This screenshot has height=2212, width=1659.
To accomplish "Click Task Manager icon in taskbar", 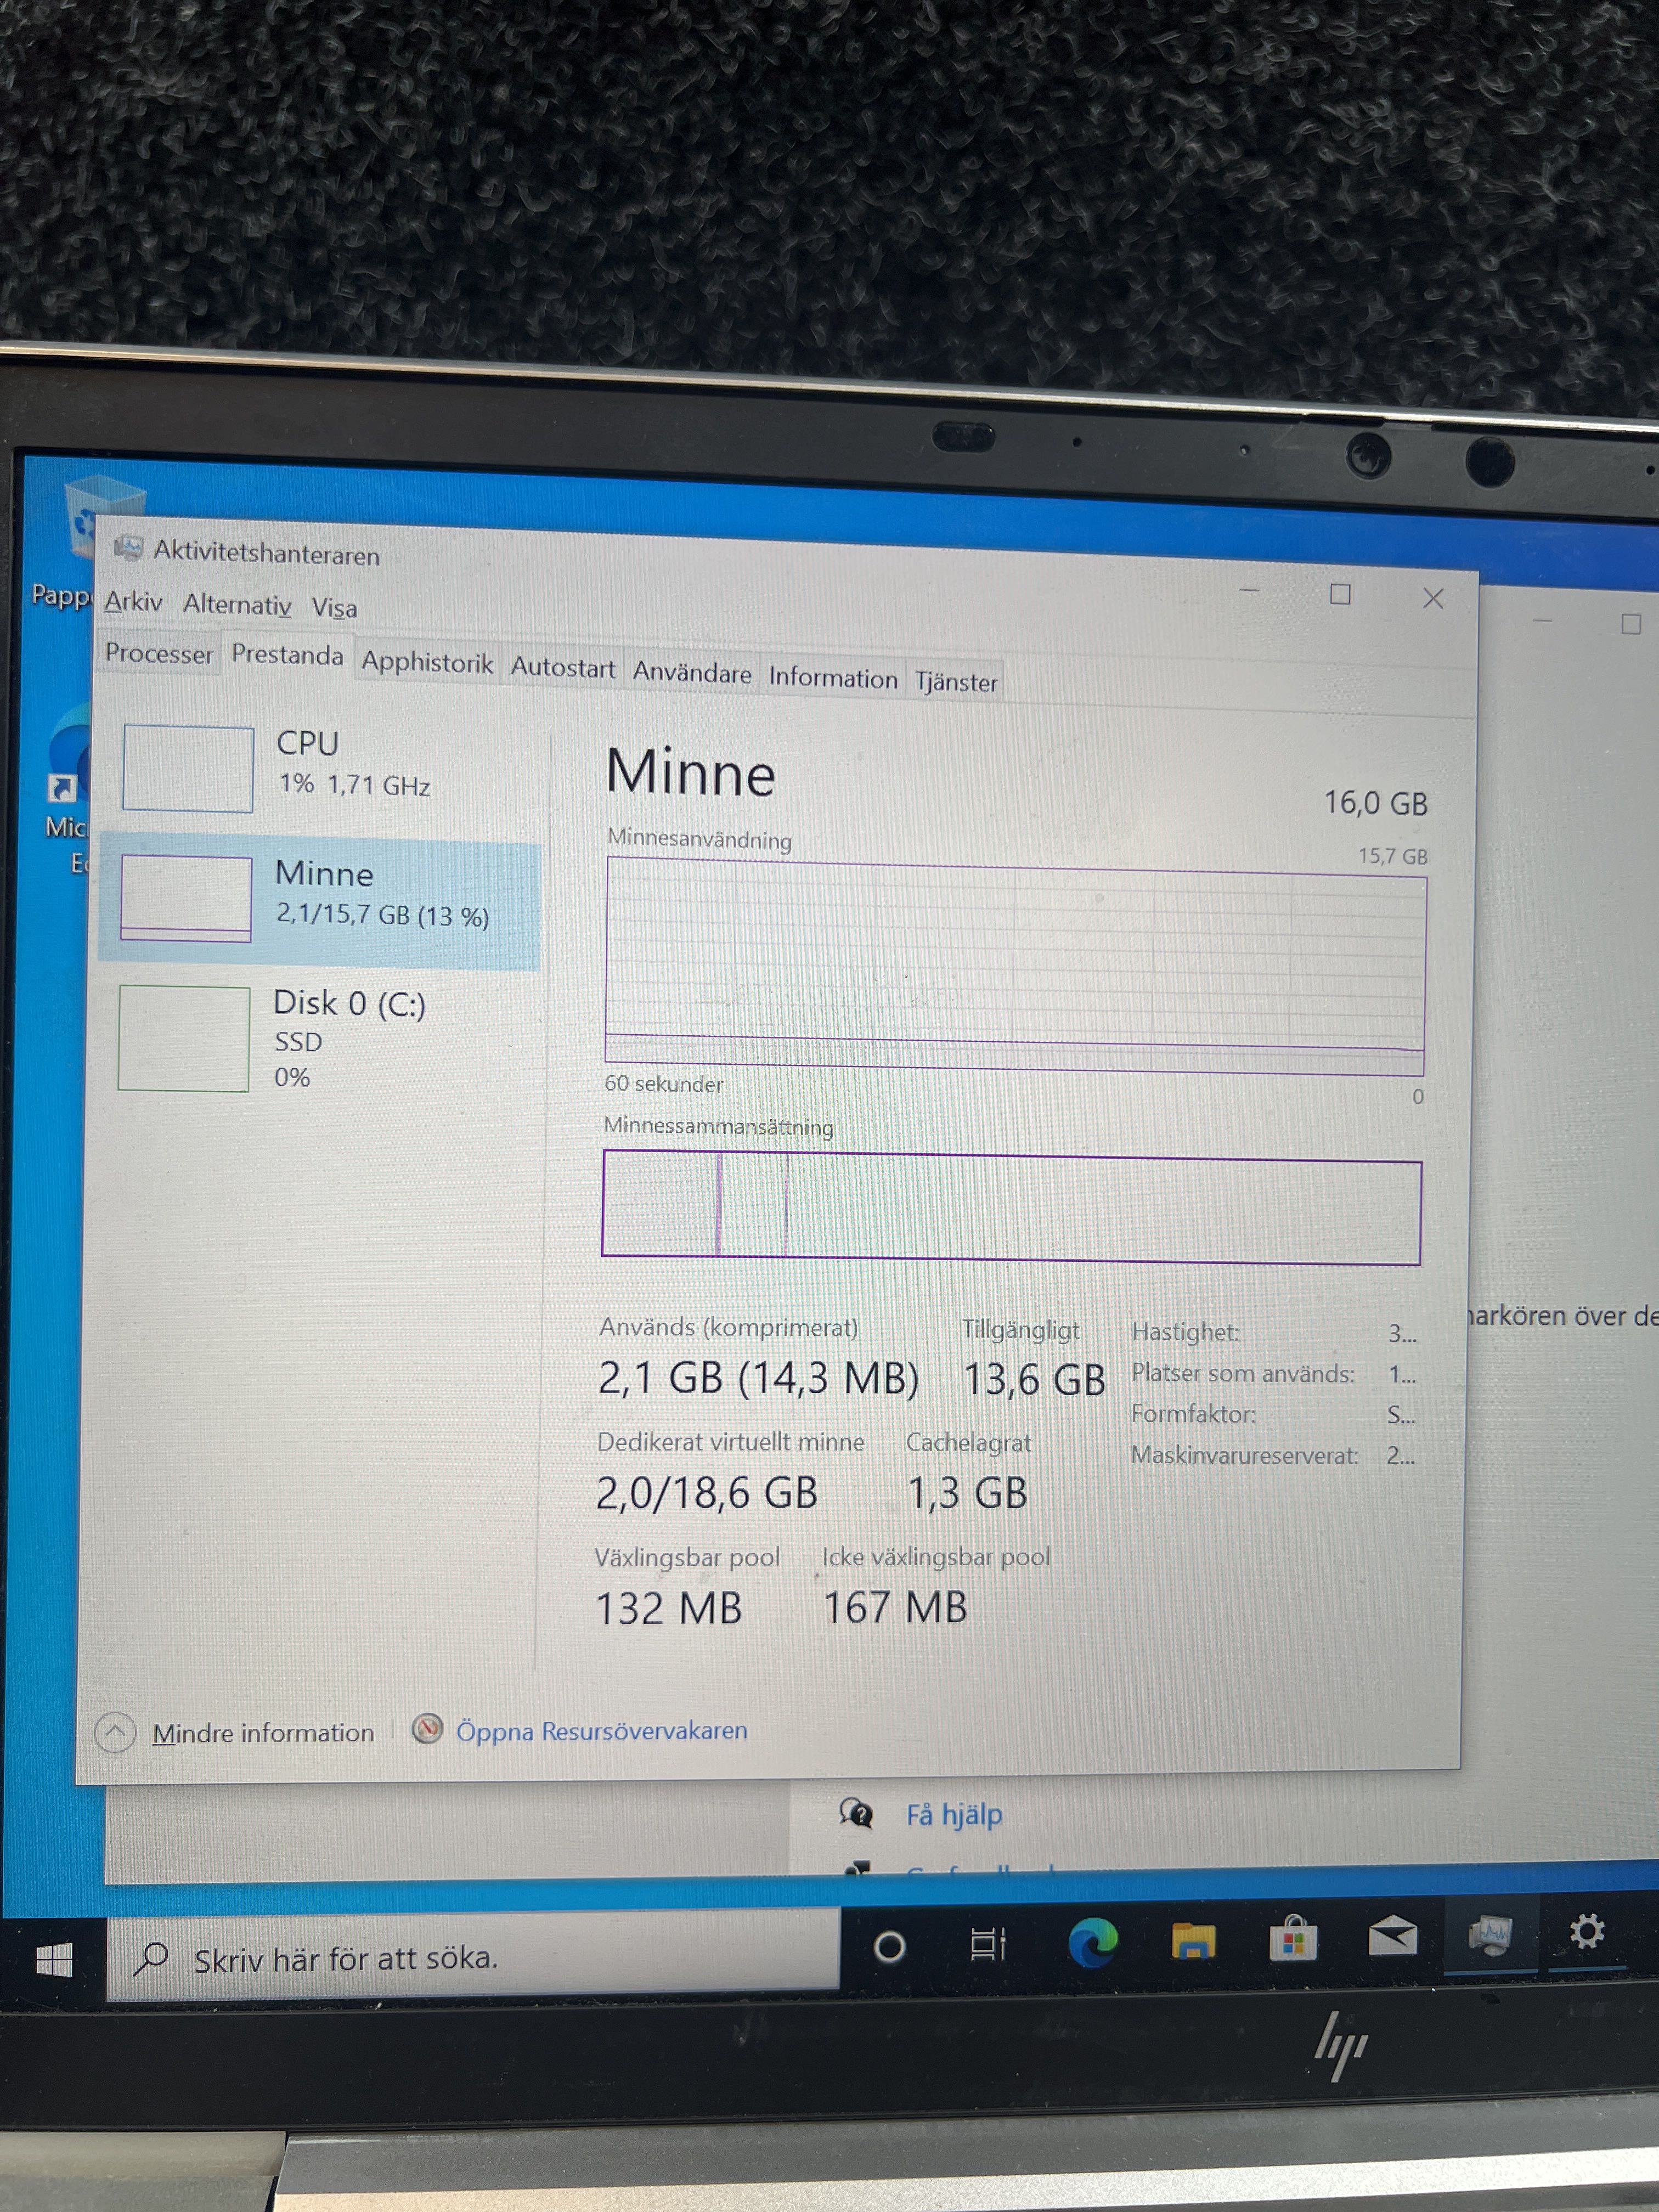I will (x=1490, y=1934).
